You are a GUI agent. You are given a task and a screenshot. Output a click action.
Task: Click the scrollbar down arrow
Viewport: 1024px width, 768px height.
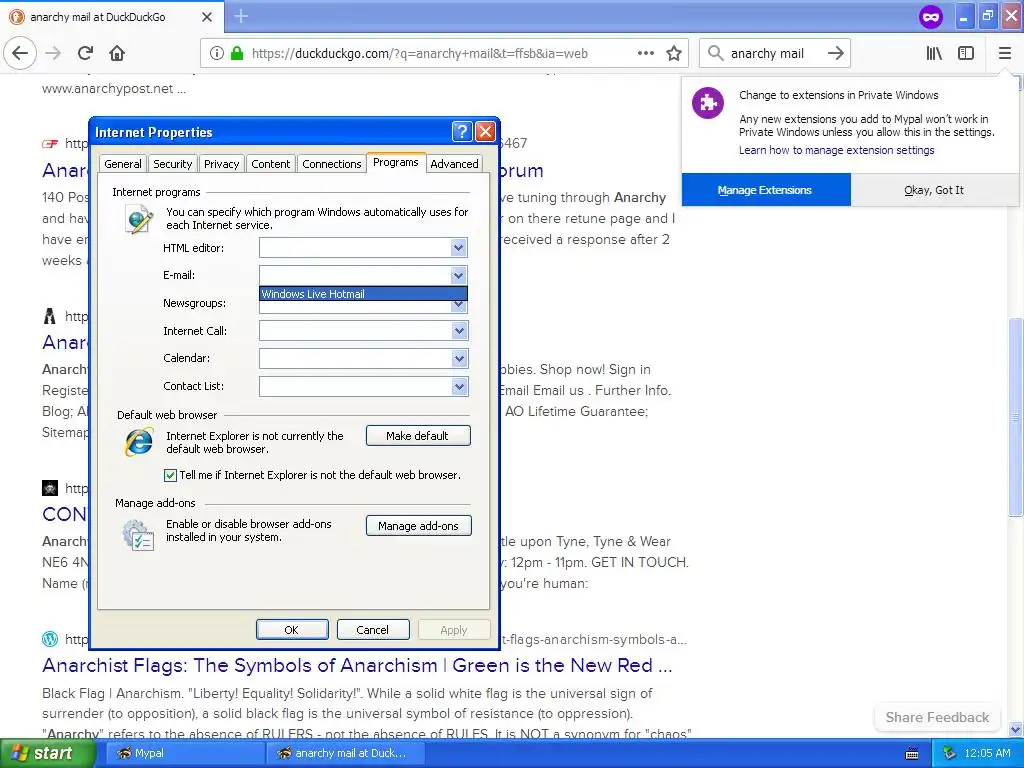(1014, 729)
